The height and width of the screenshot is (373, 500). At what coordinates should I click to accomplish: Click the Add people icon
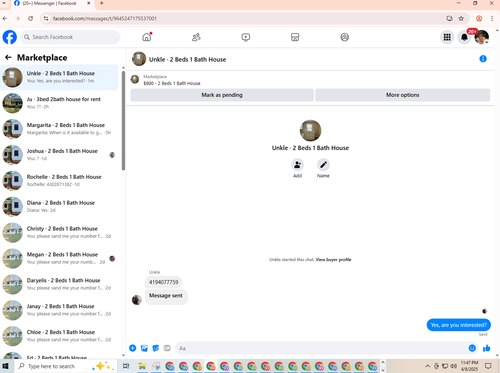[x=297, y=165]
